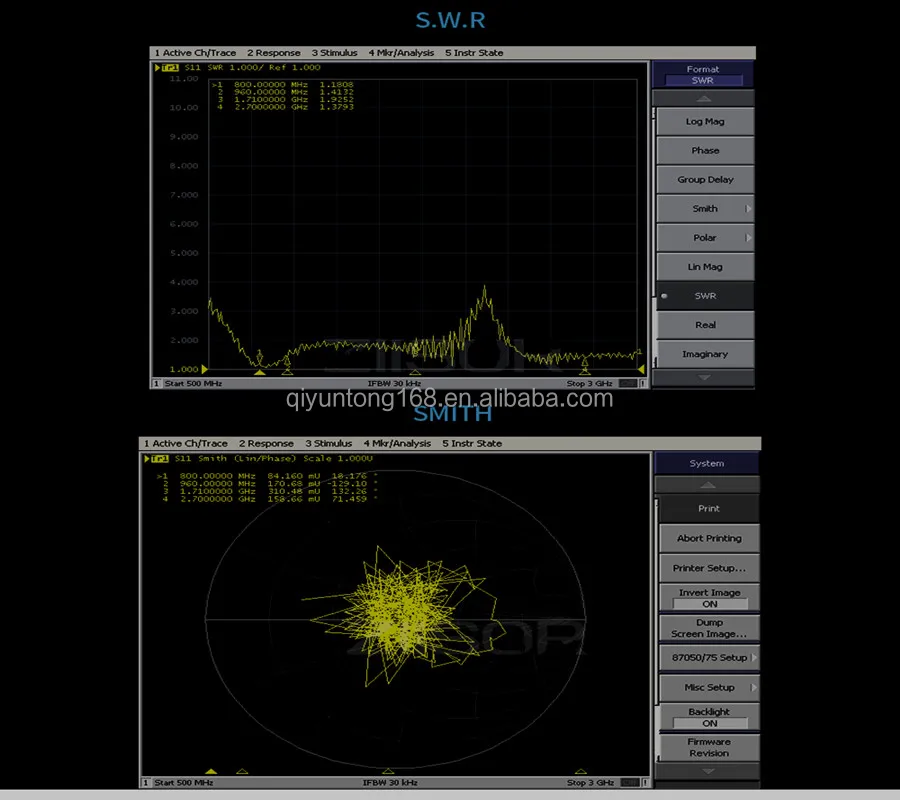Click marker 3 readout 1.7100000 GHz 1.9252
Image resolution: width=900 pixels, height=800 pixels.
(x=285, y=99)
